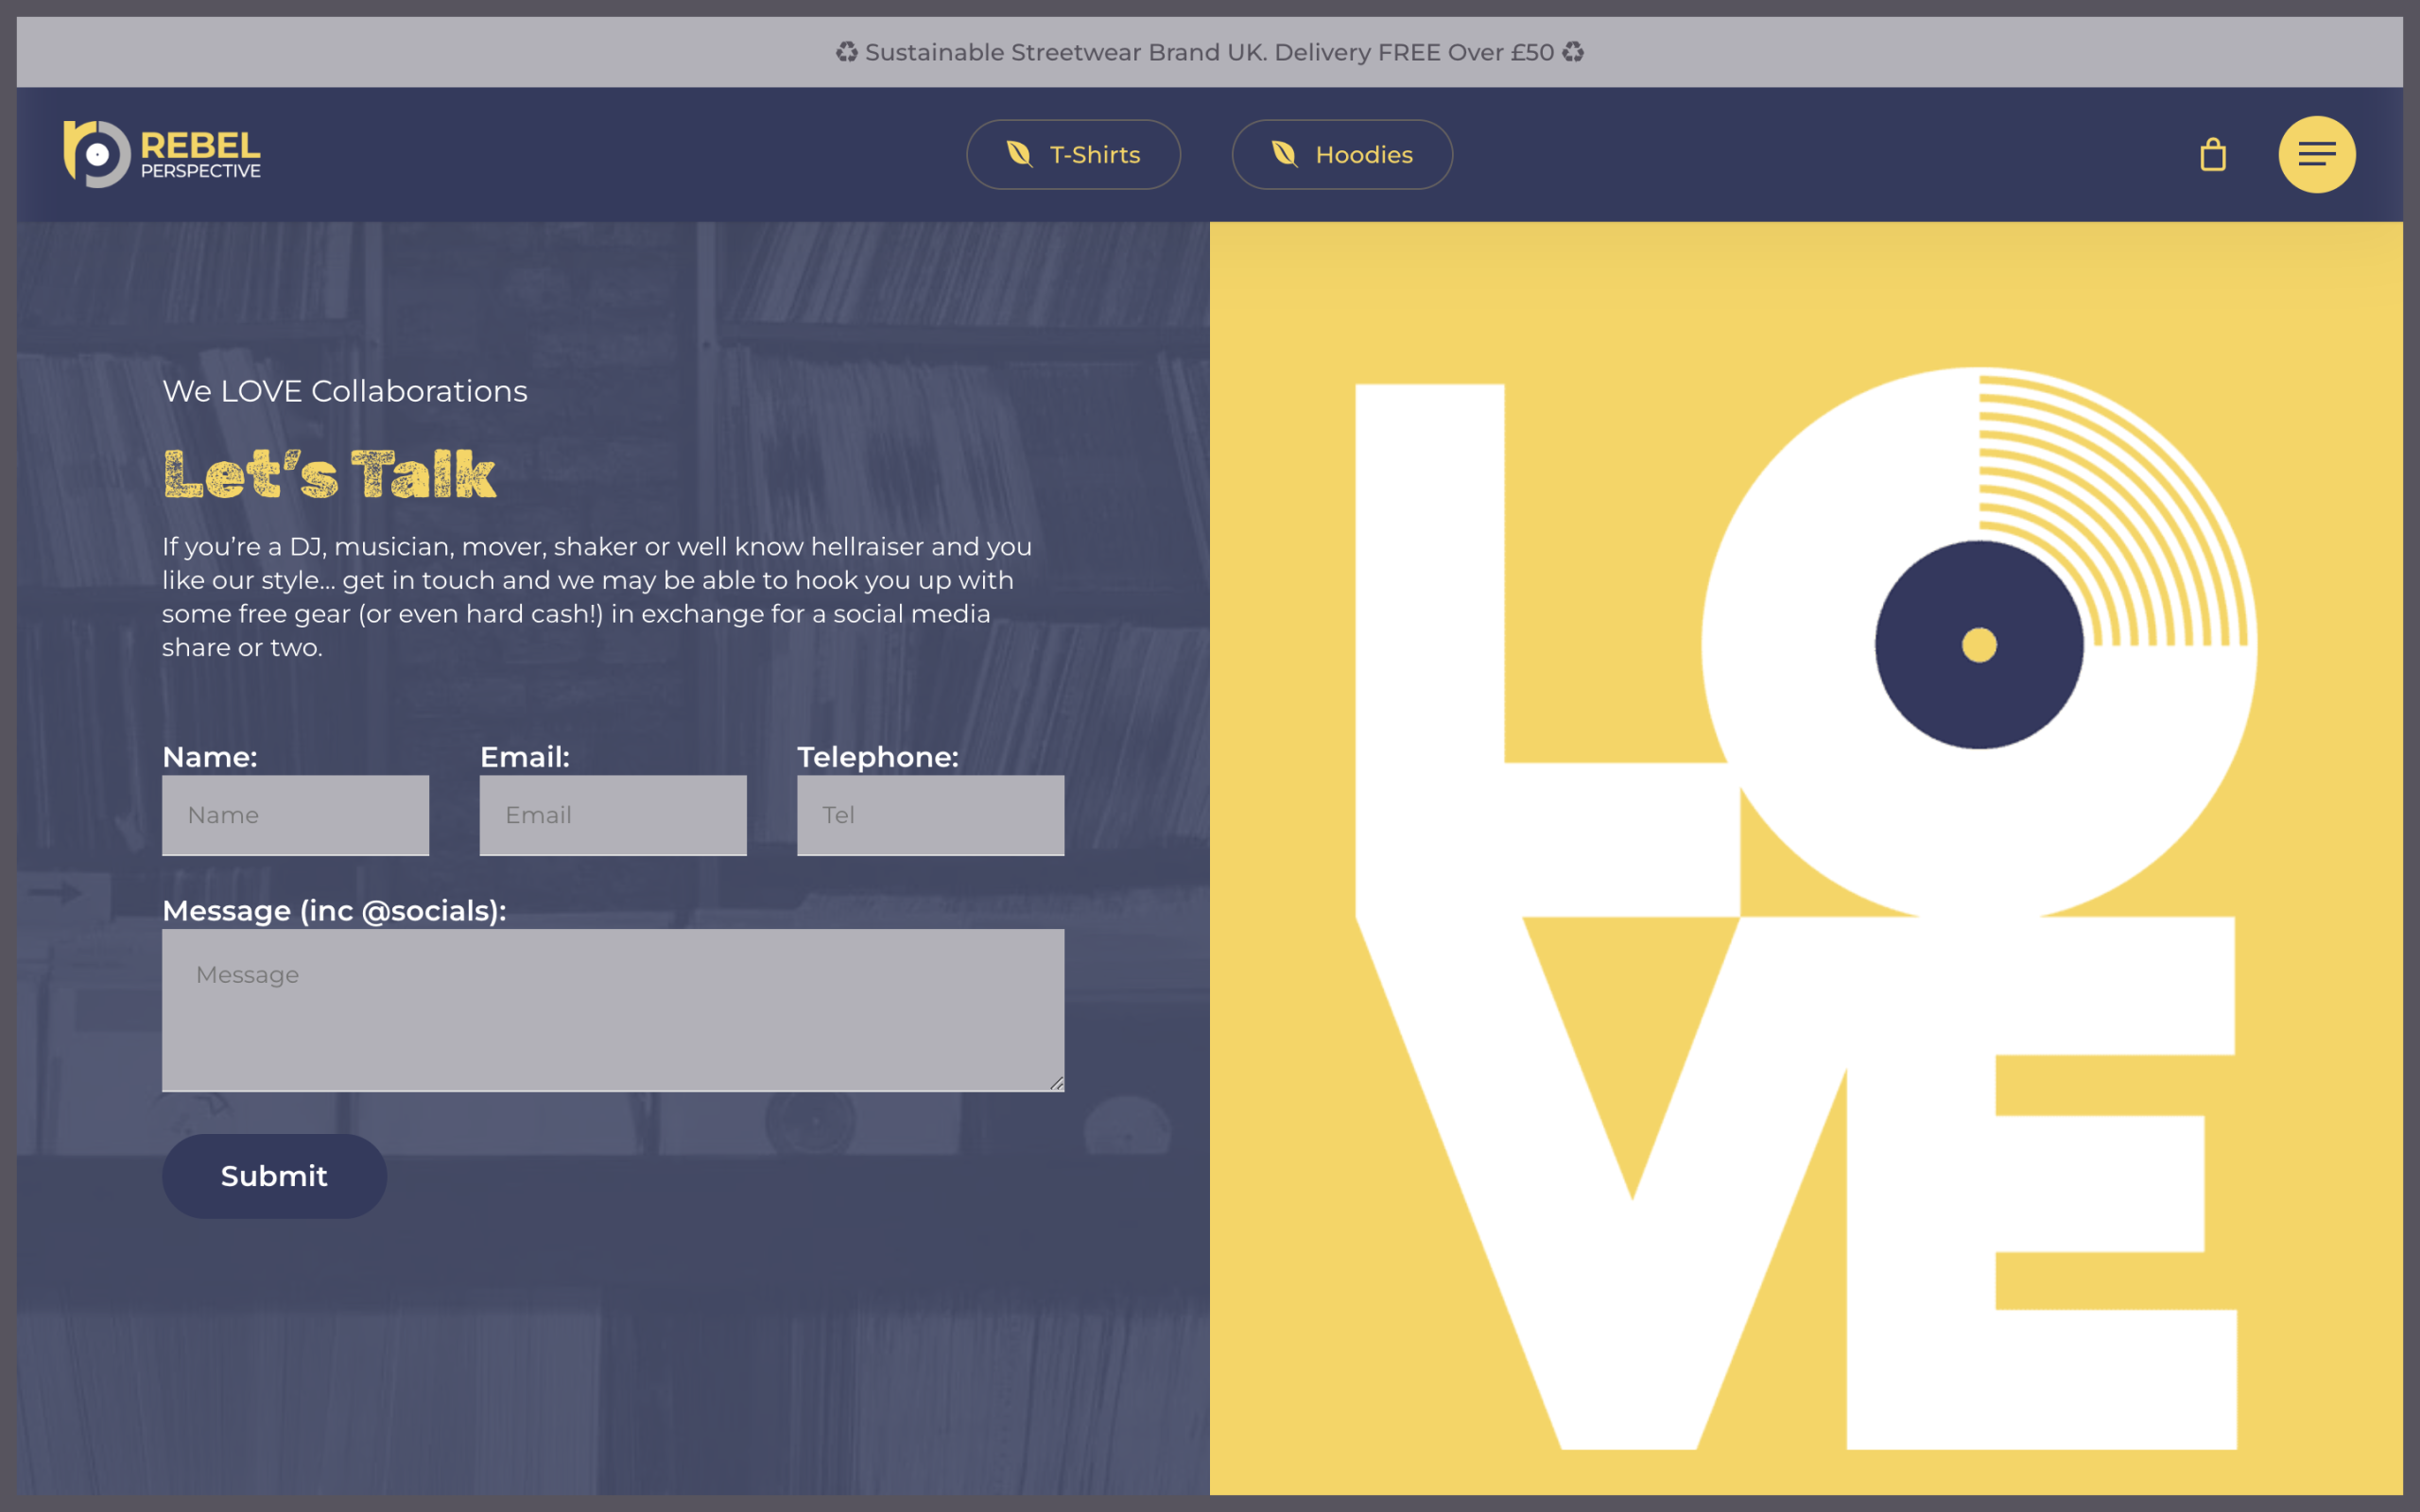Click the Message (inc @socials) label
The image size is (2420, 1512).
pyautogui.click(x=334, y=911)
